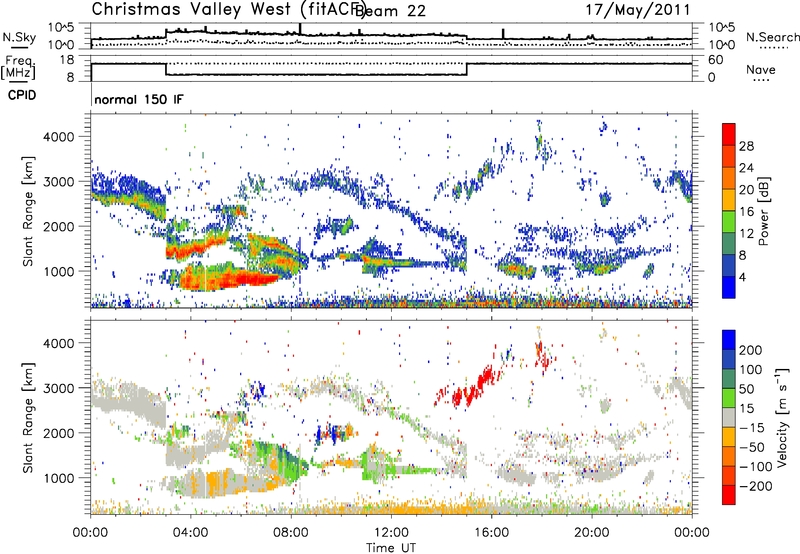Click the tall noise spike near 08:00 in N.Sky plot
800x554 pixels.
click(x=300, y=29)
